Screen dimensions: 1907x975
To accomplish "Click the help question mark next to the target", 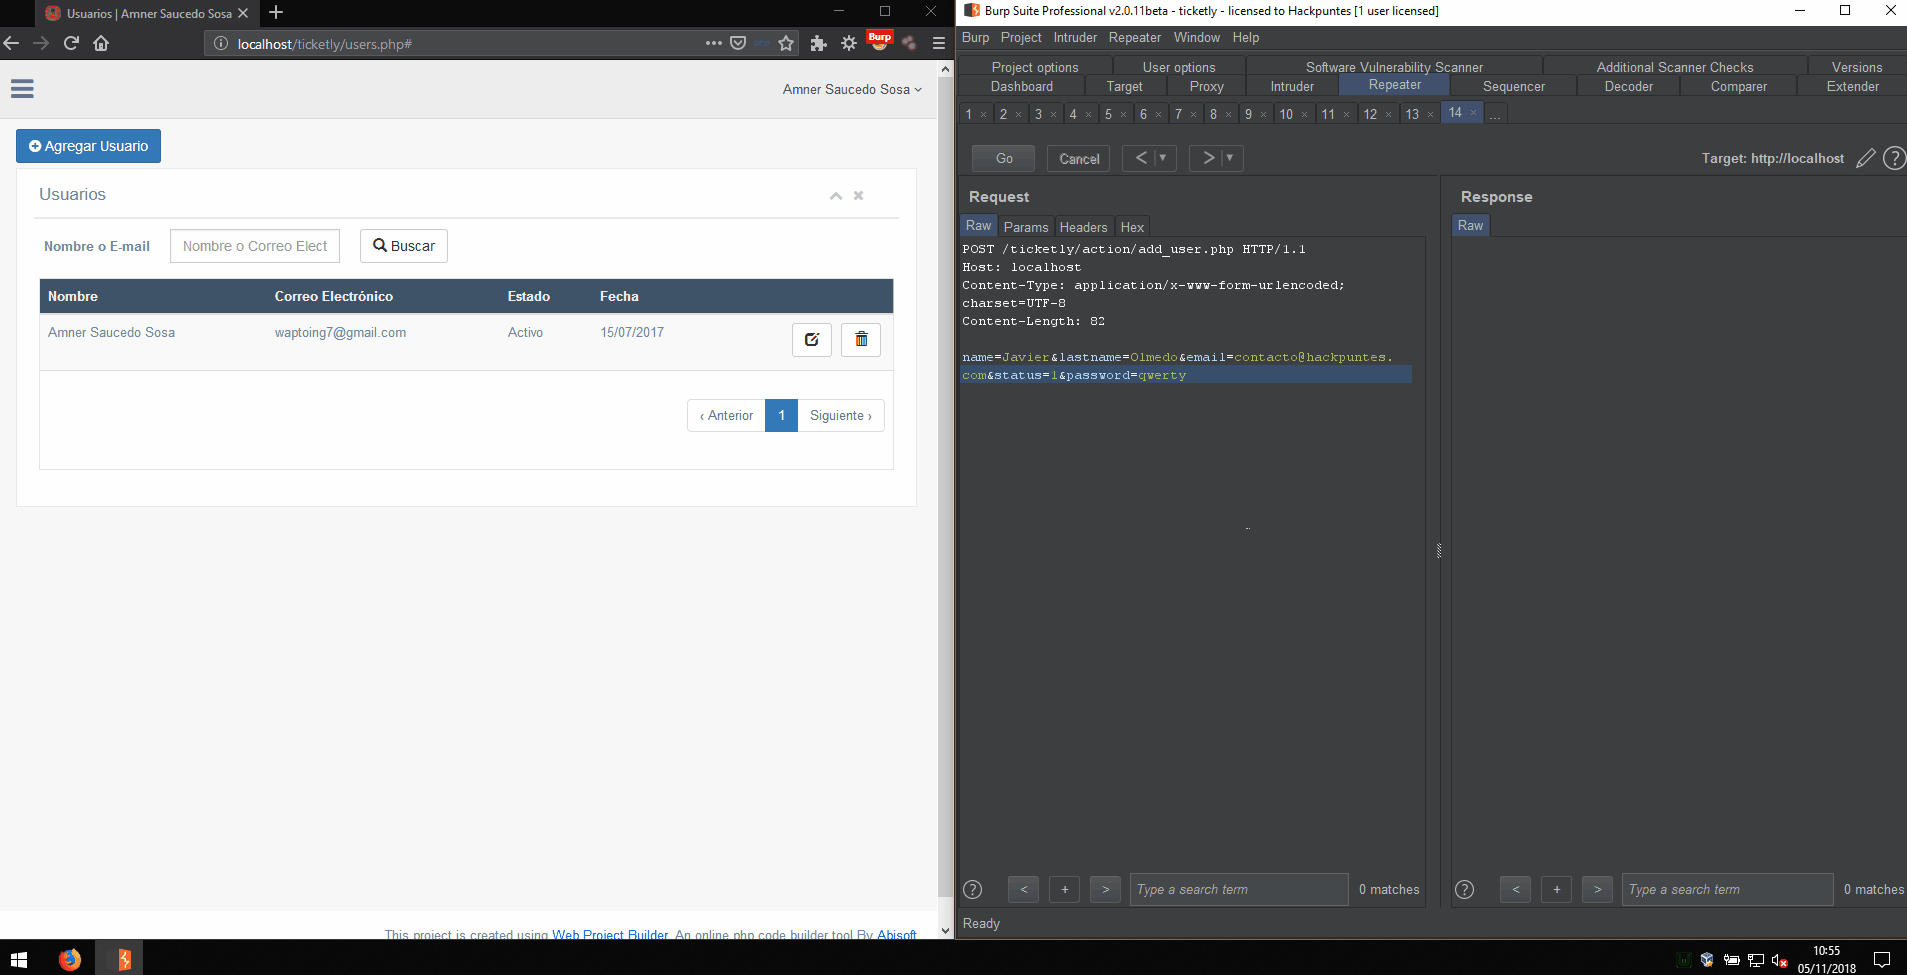I will (x=1894, y=158).
